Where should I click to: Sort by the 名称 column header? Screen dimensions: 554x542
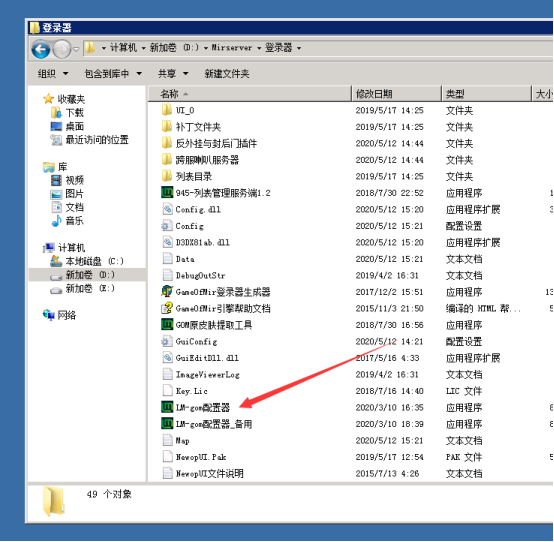pyautogui.click(x=250, y=94)
